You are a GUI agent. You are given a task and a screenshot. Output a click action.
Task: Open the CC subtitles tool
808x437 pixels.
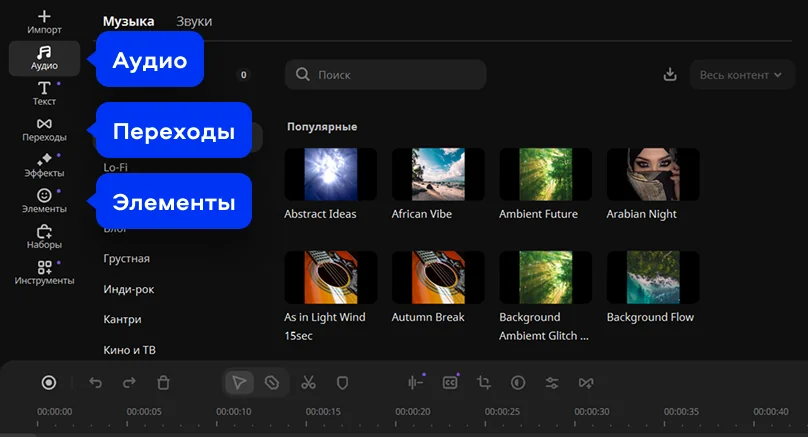[x=450, y=383]
